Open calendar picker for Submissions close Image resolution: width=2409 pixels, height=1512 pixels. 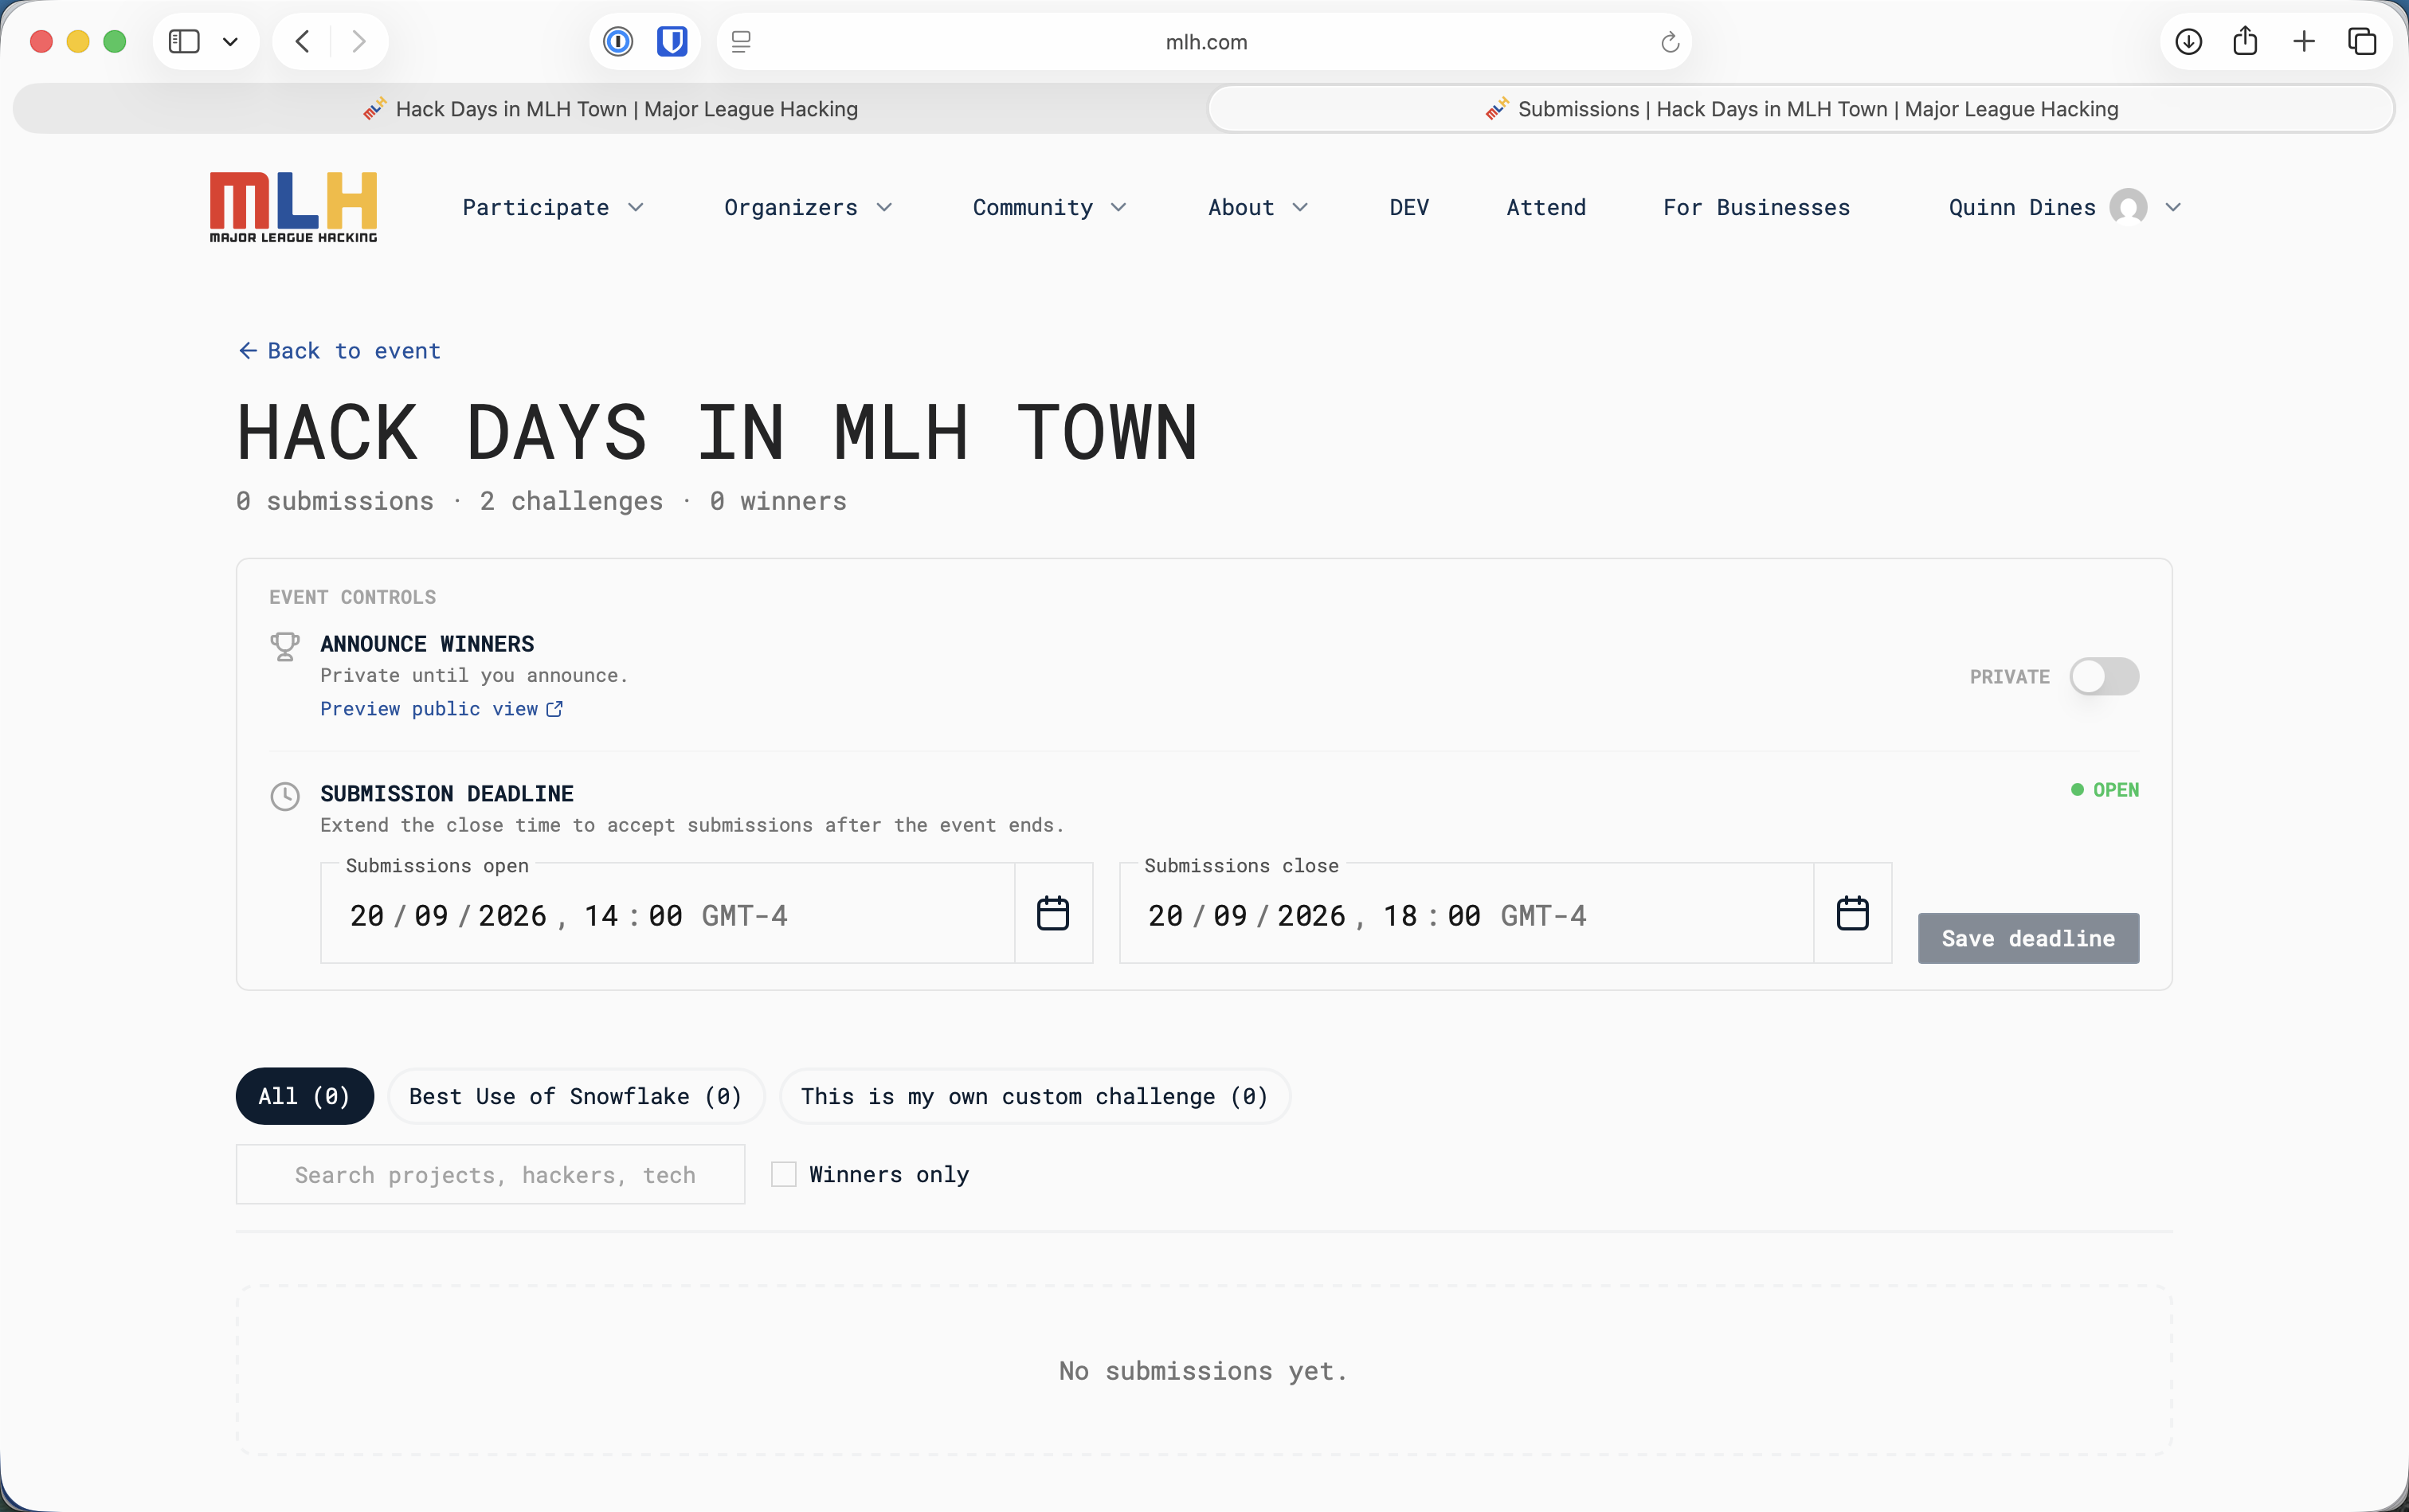tap(1852, 913)
